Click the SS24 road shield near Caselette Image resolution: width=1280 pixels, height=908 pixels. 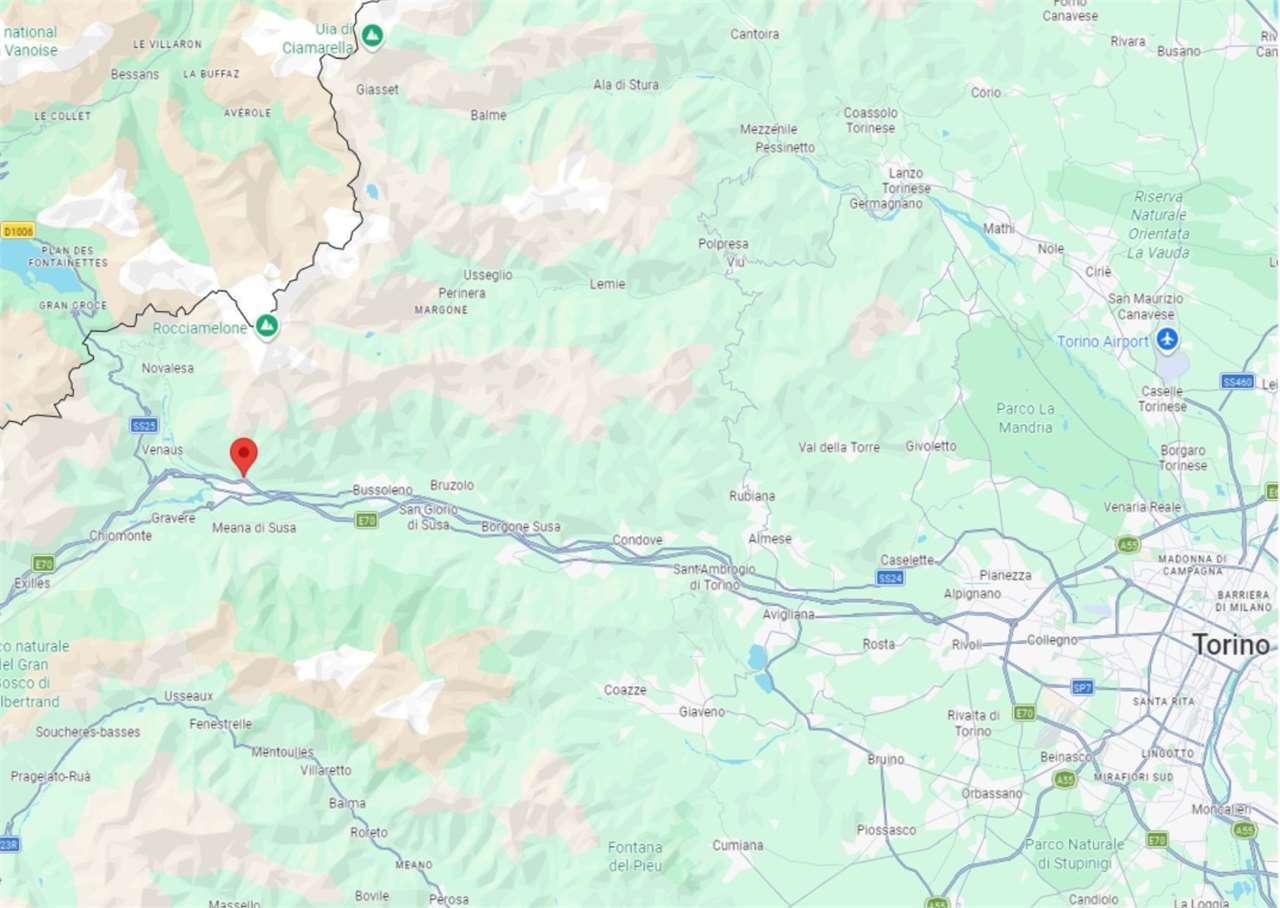coord(890,578)
